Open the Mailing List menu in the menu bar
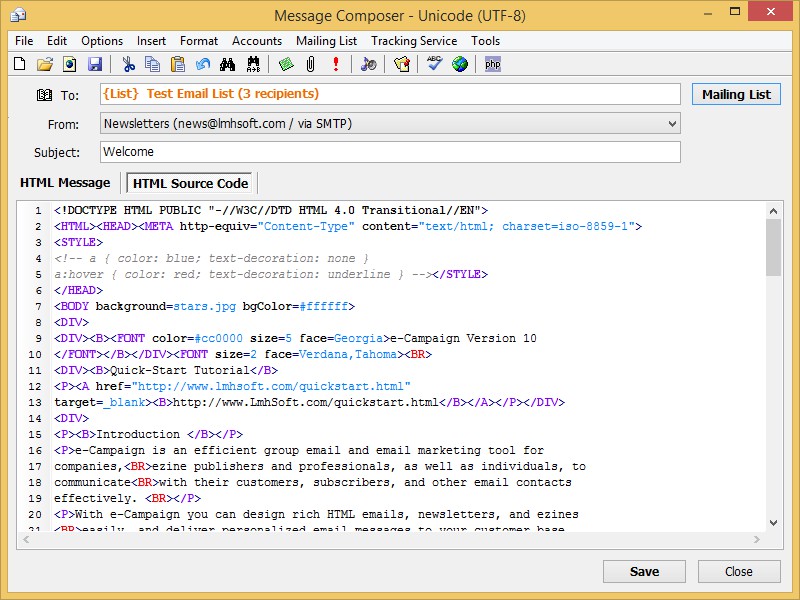Image resolution: width=800 pixels, height=600 pixels. pos(326,41)
